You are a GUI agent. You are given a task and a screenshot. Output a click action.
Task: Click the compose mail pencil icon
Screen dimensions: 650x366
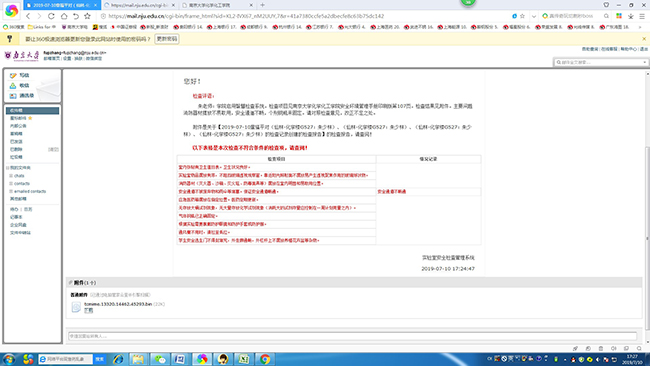(x=13, y=75)
